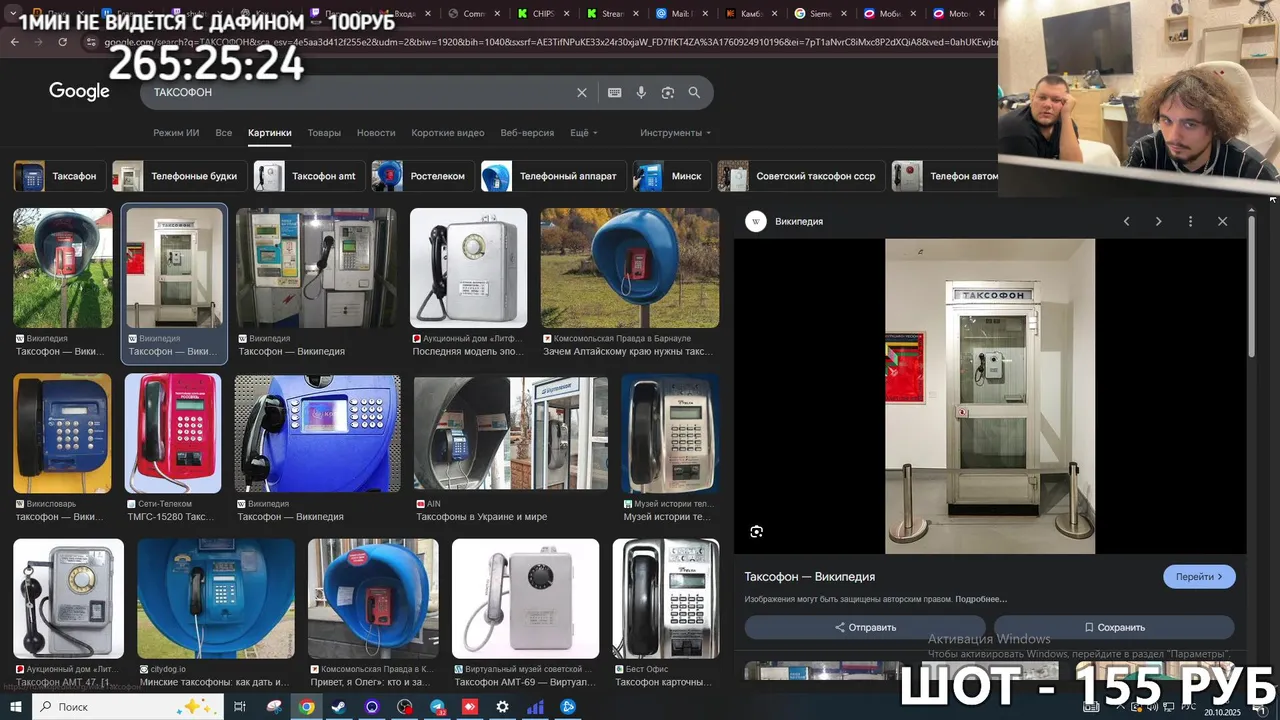Screen dimensions: 1280x720
Task: Open the Минские таксофоны citydog.io thumbnail
Action: click(x=216, y=598)
